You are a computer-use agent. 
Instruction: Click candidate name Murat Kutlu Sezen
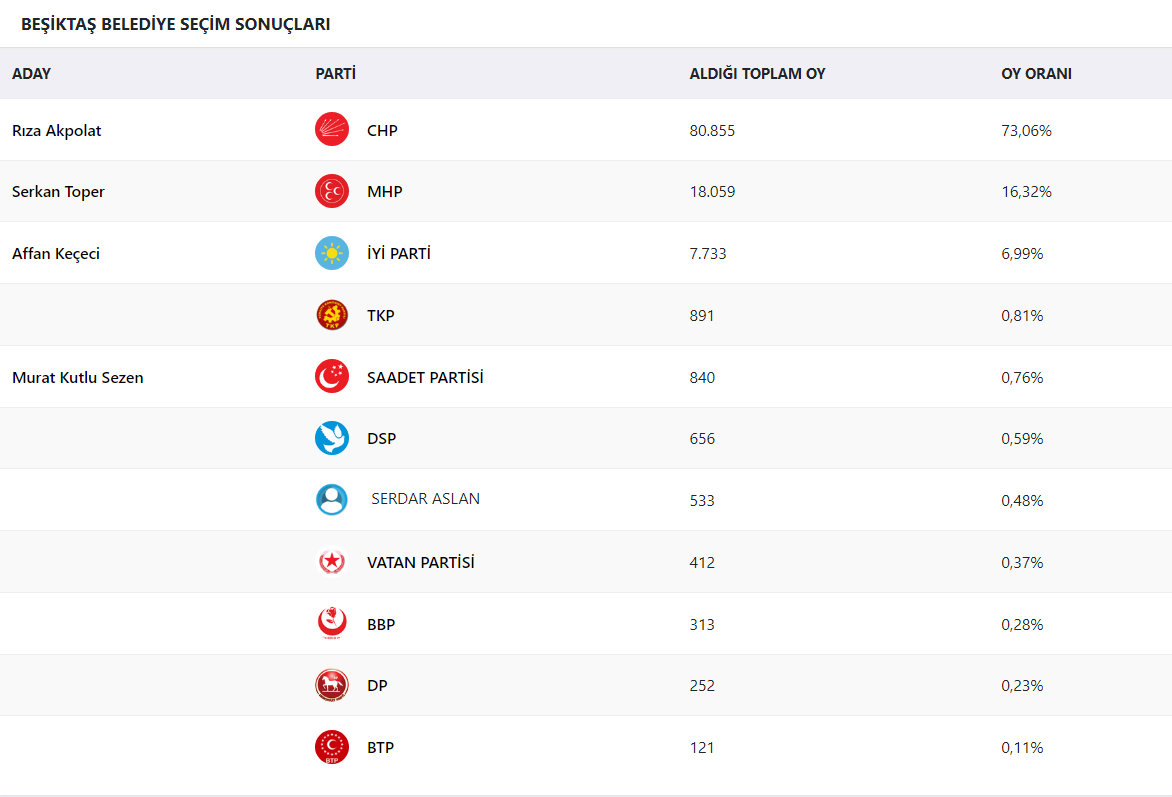tap(78, 378)
